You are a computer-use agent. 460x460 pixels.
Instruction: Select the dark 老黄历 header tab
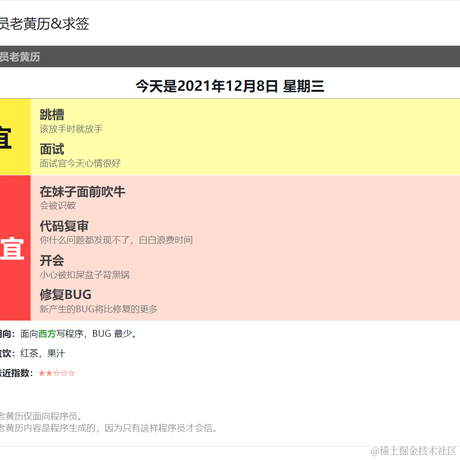click(230, 56)
